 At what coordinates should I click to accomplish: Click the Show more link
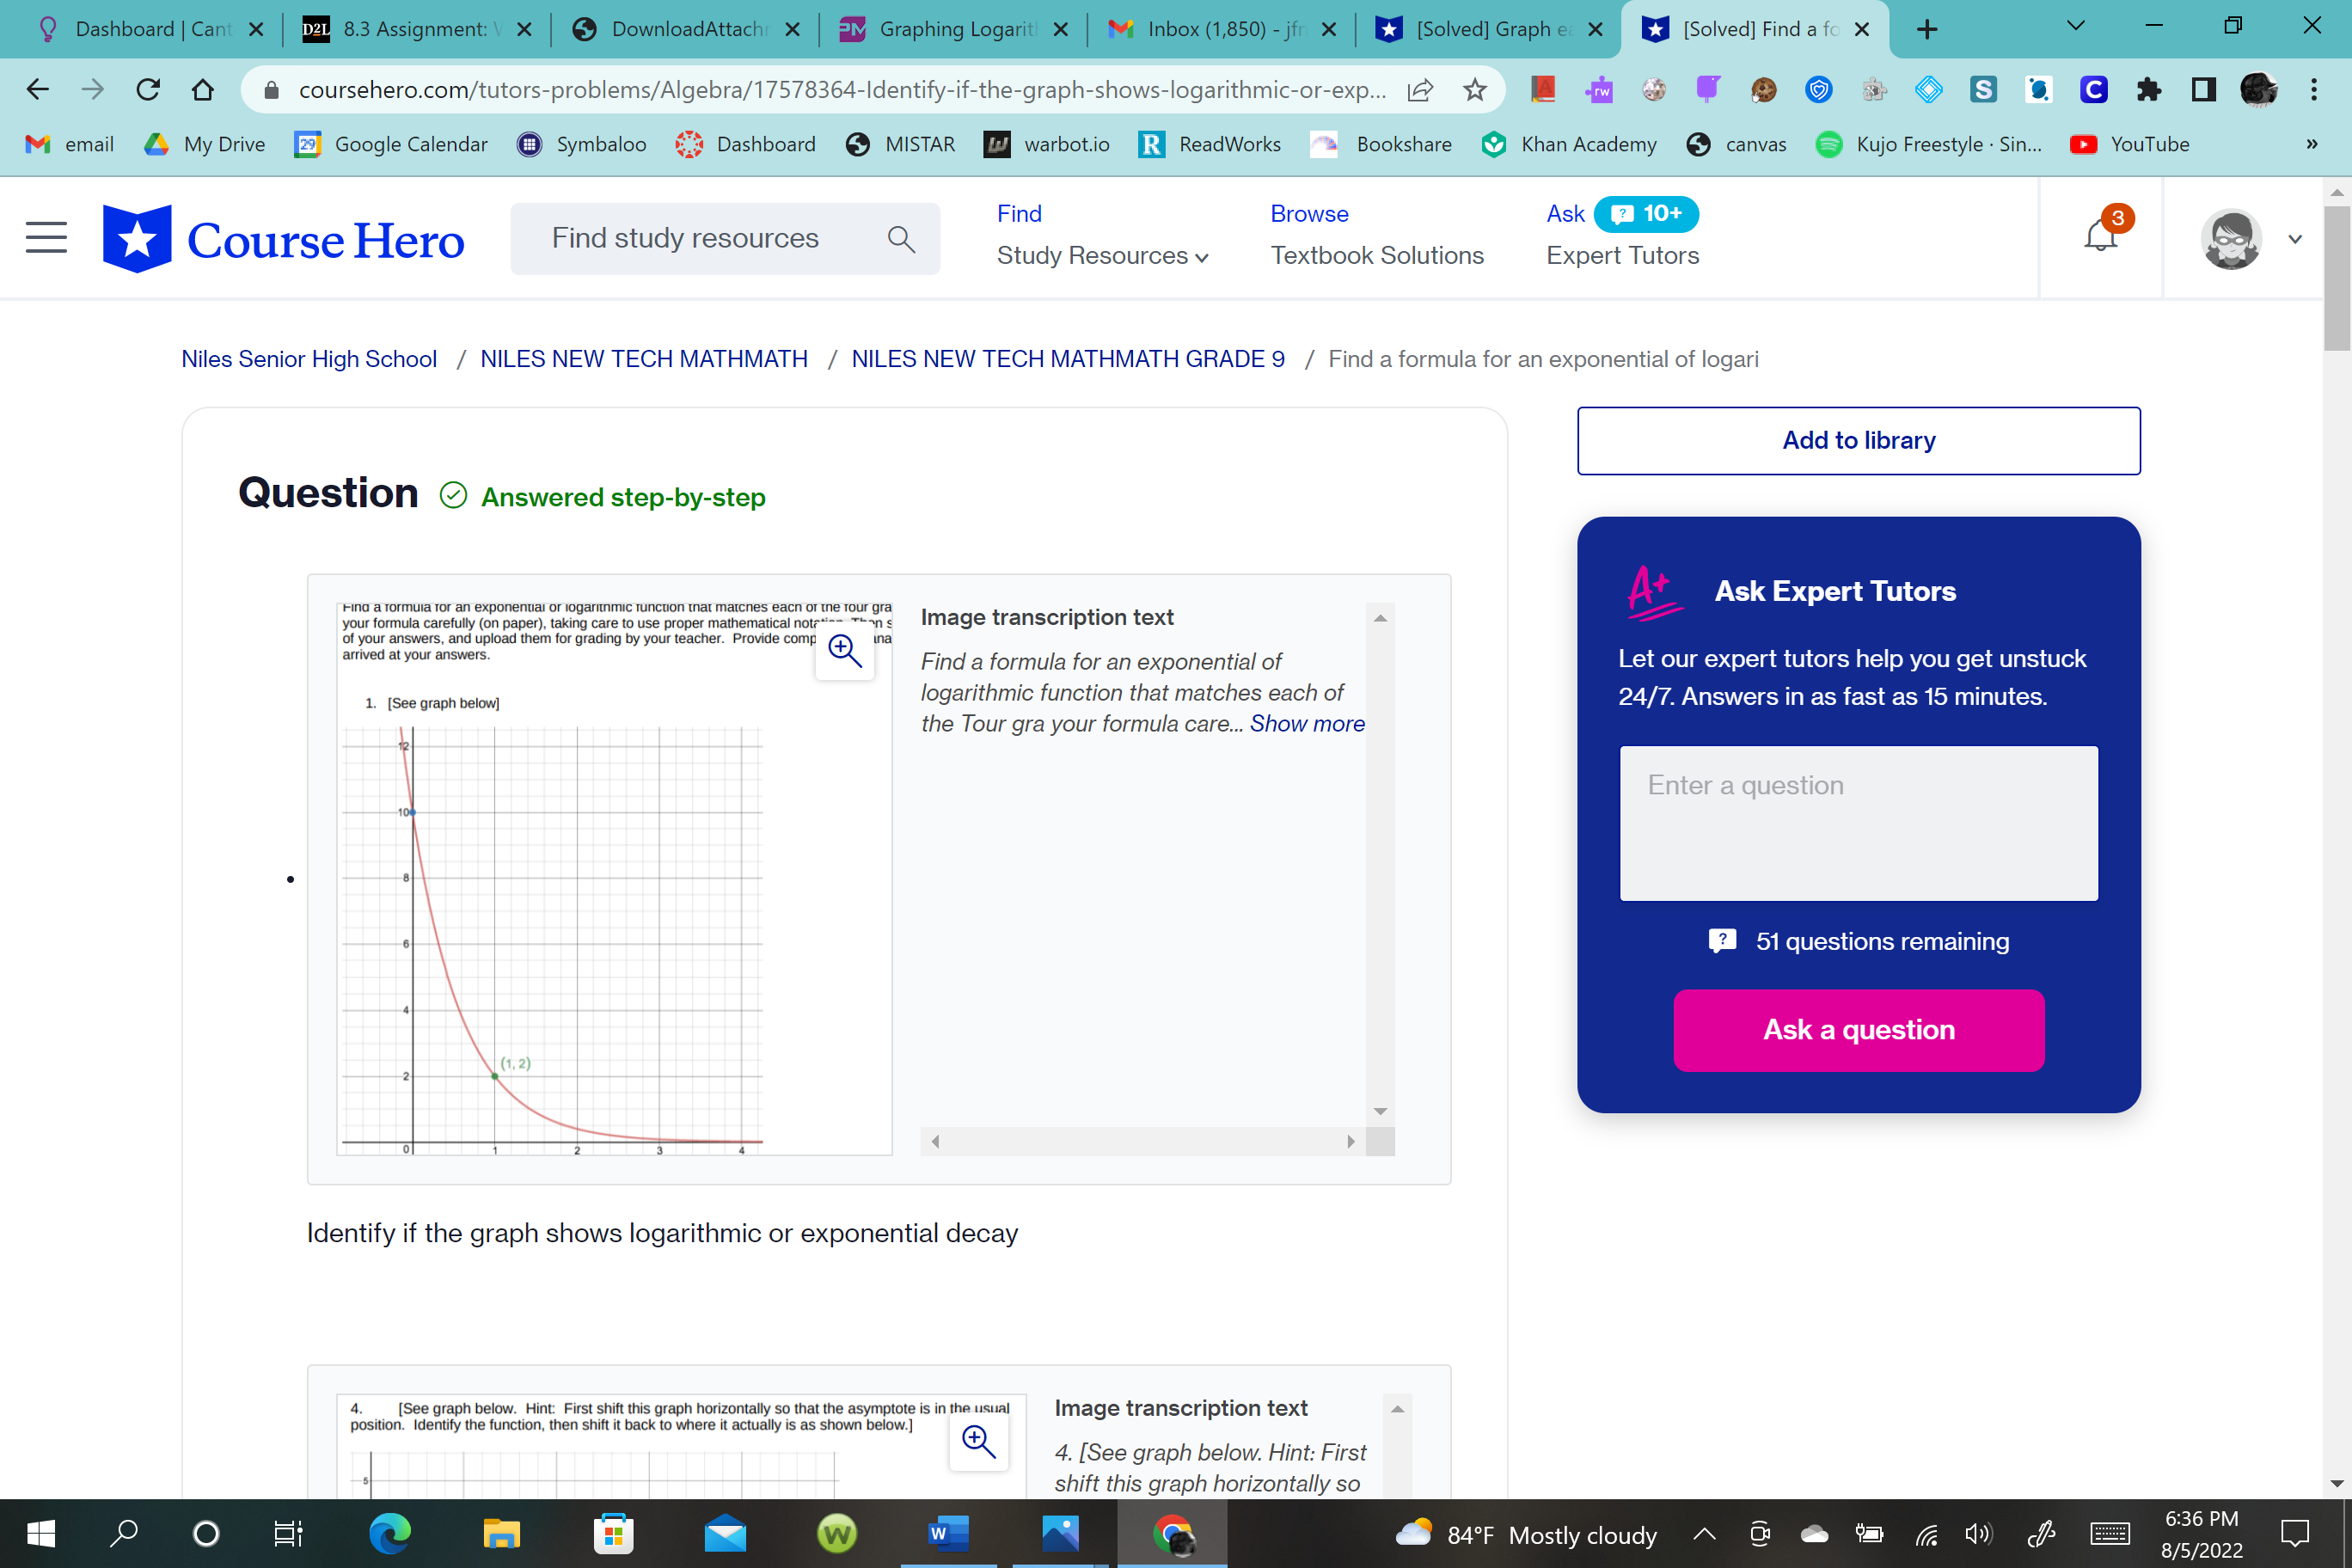click(x=1306, y=724)
